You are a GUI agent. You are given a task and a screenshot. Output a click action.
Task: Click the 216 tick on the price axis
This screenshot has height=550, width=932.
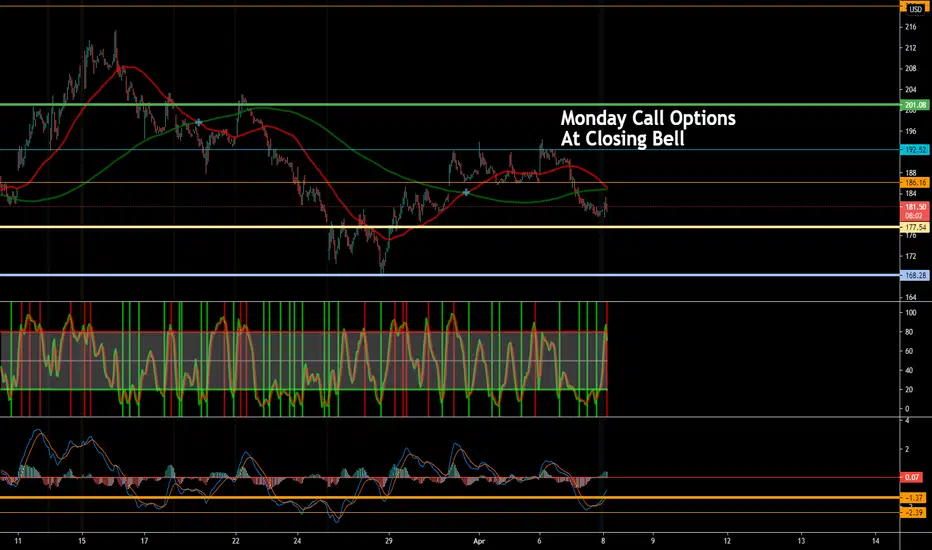(x=911, y=27)
